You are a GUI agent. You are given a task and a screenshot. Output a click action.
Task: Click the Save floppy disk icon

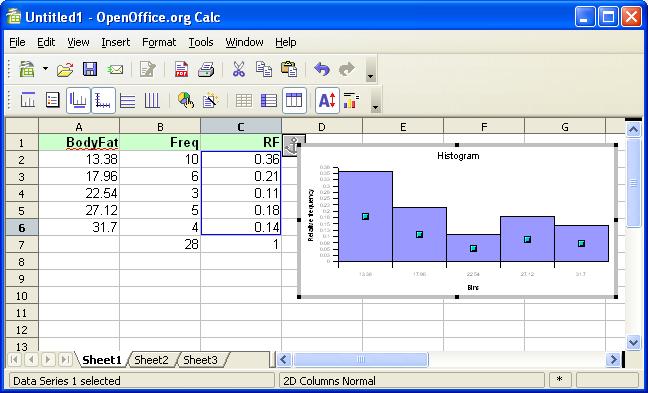coord(90,69)
